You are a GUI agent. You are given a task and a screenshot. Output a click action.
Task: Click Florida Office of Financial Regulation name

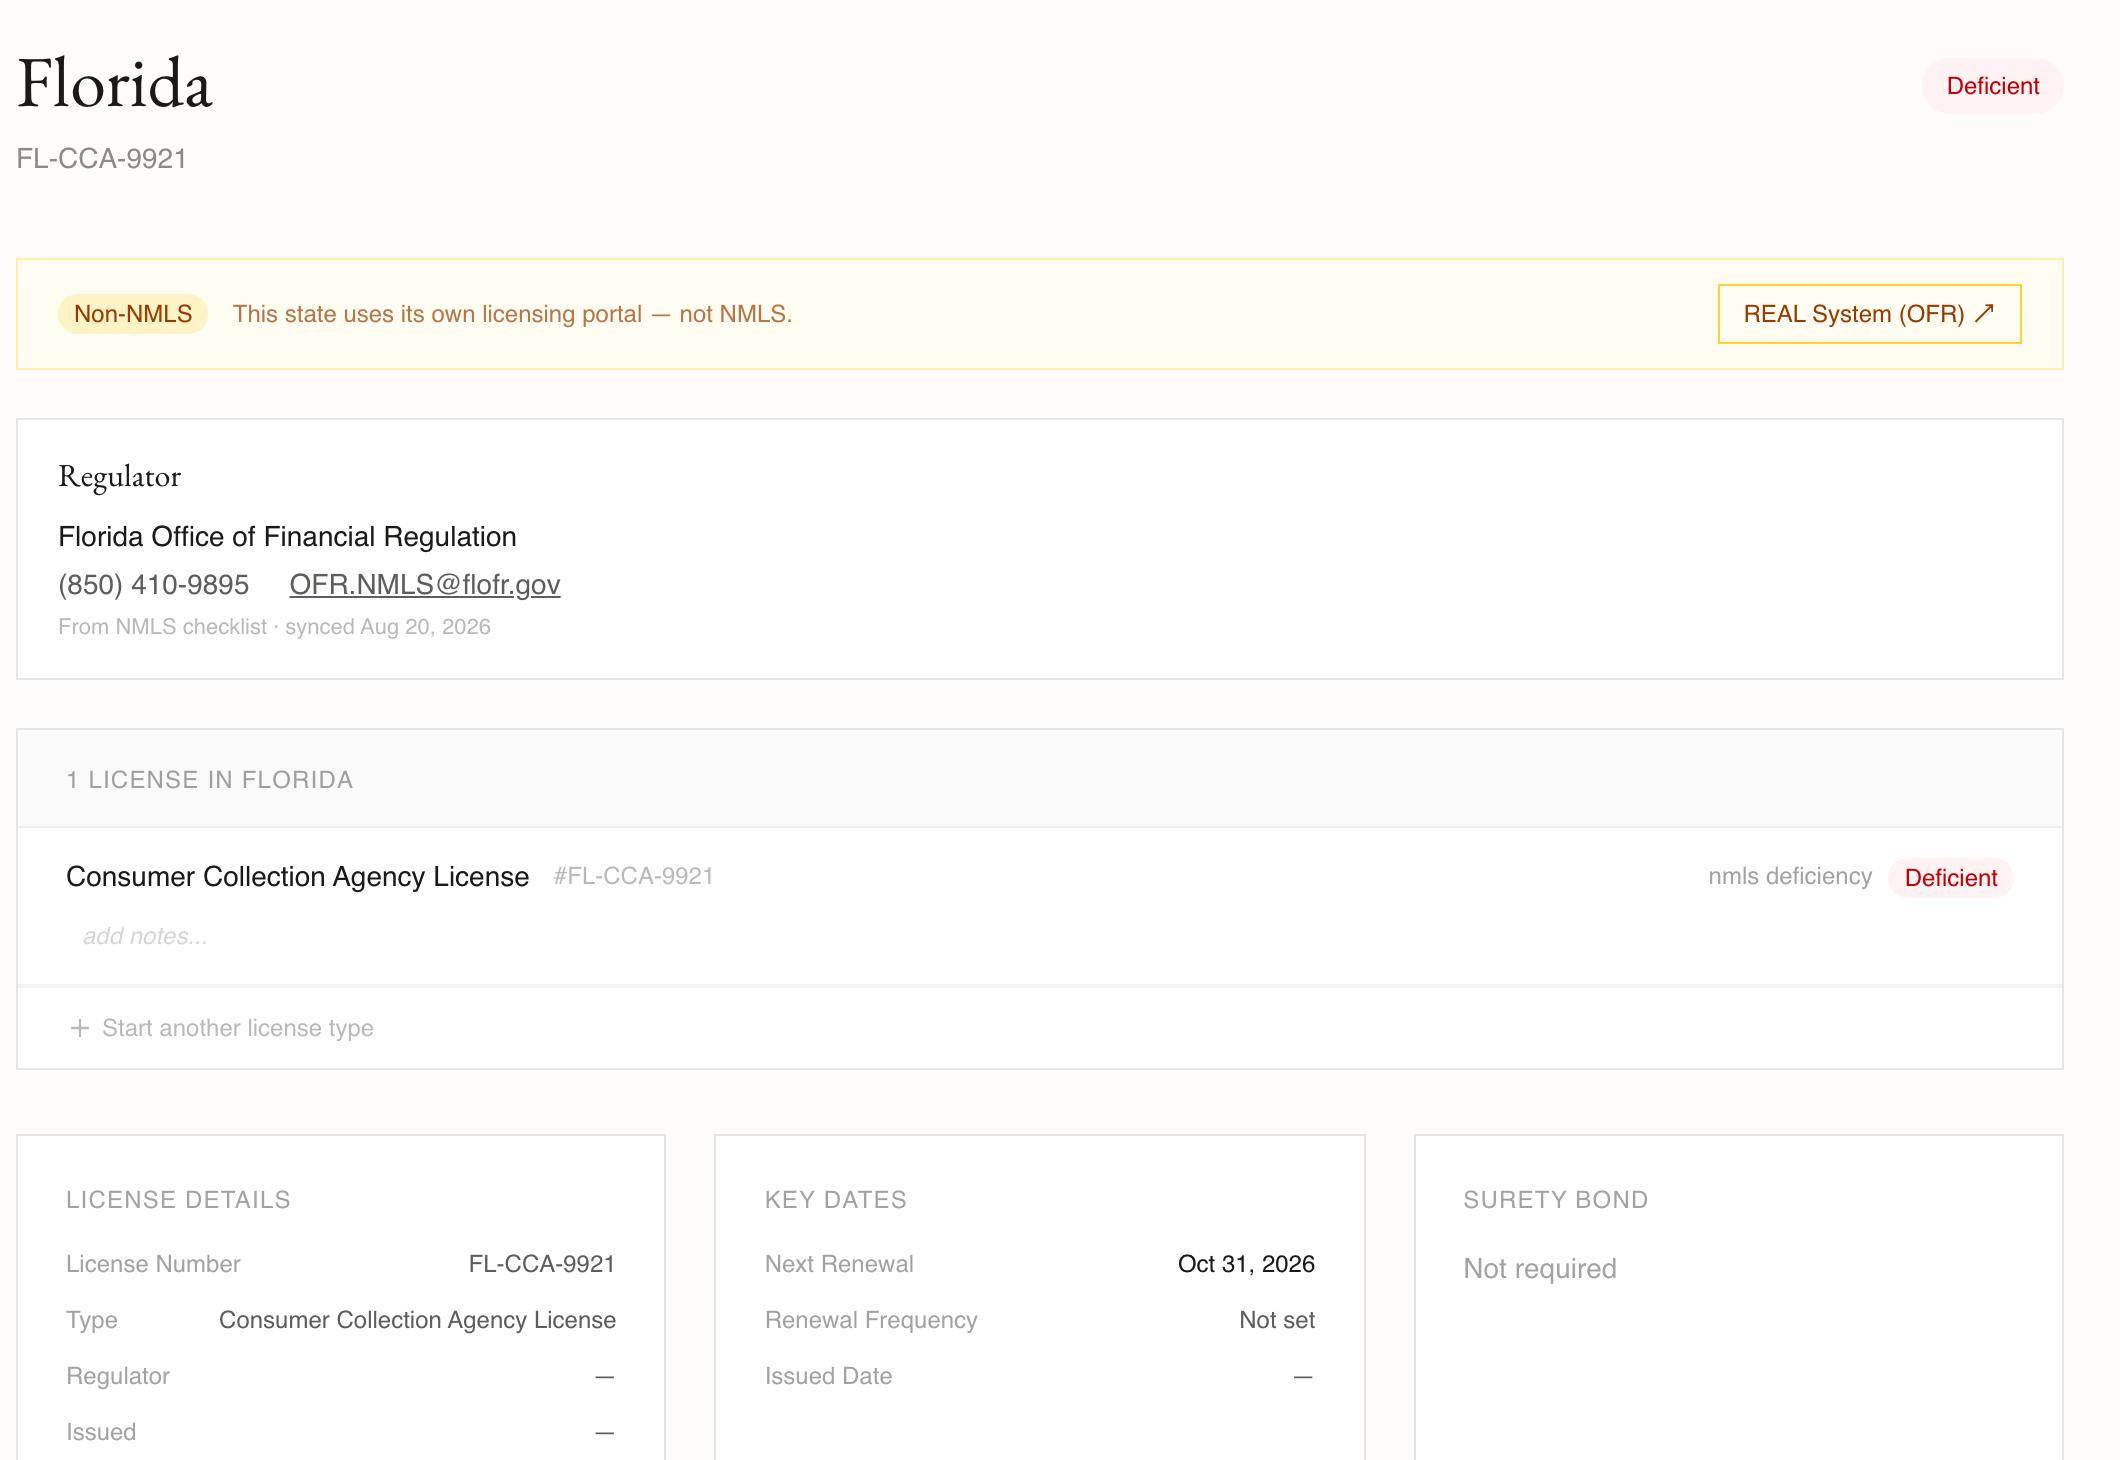[x=287, y=537]
